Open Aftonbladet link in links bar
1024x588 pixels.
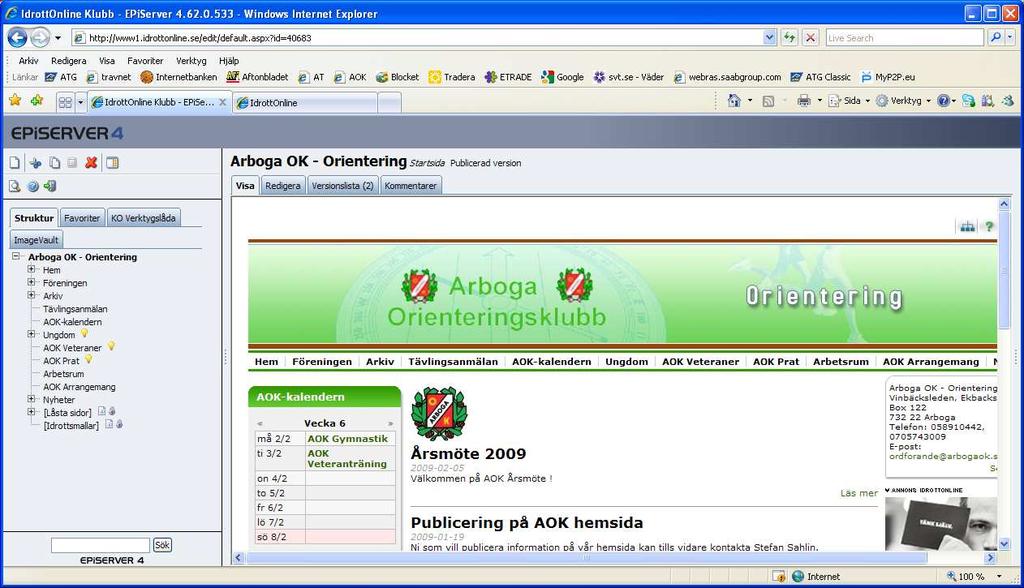pos(257,76)
